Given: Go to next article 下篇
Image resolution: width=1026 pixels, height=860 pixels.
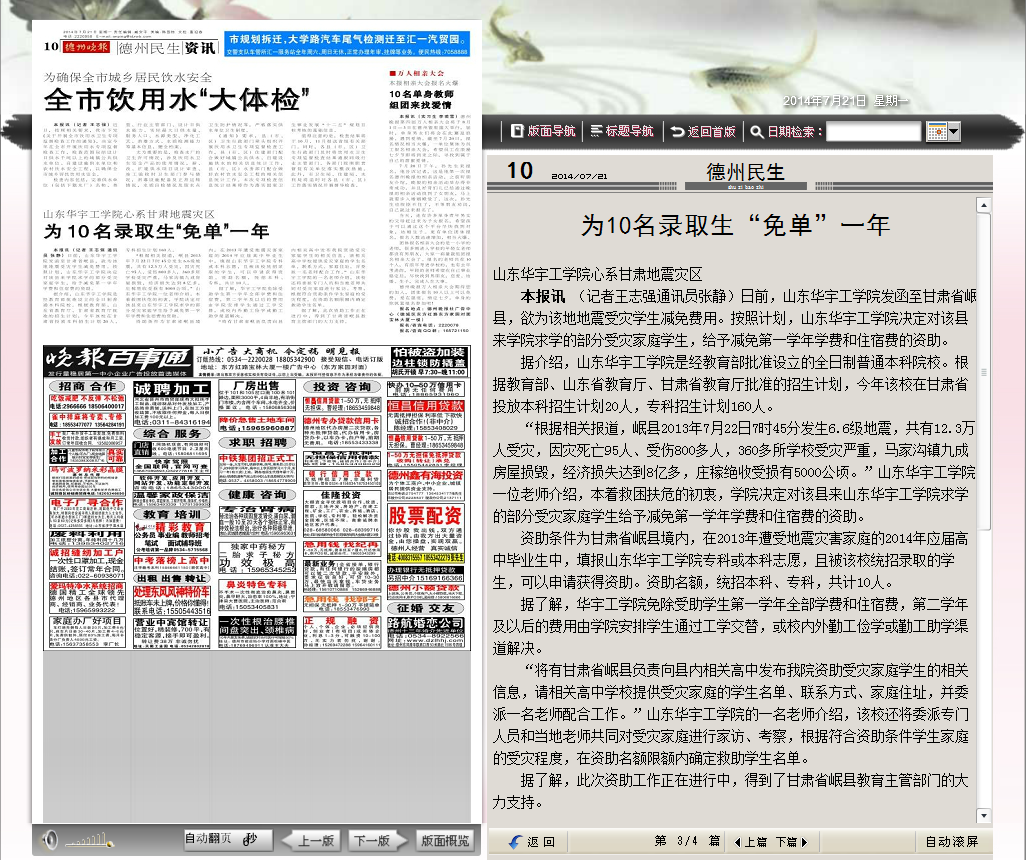Looking at the screenshot, I should (790, 841).
